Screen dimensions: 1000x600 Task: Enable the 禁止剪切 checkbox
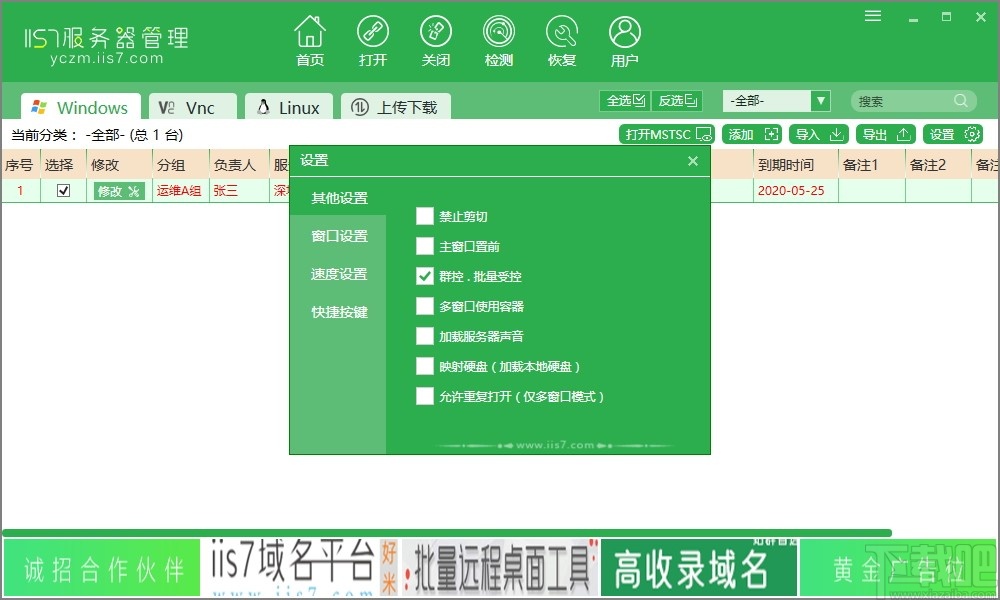(x=424, y=216)
